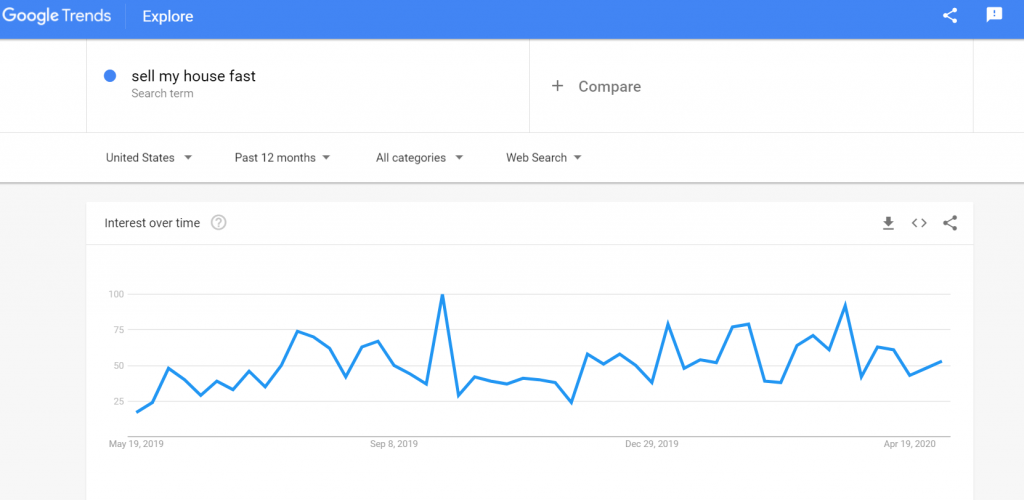Click the embed code icon on chart card
Viewport: 1024px width, 500px height.
click(x=919, y=223)
